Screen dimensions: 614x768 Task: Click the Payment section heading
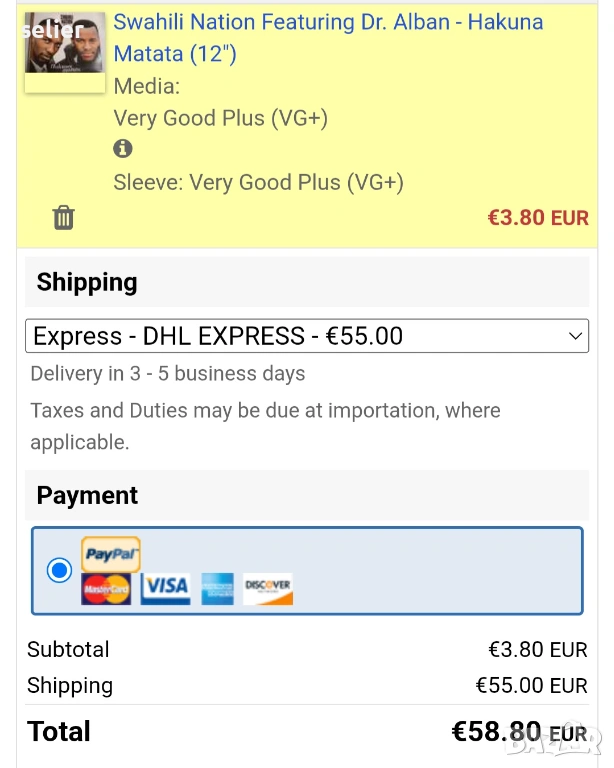pyautogui.click(x=87, y=495)
